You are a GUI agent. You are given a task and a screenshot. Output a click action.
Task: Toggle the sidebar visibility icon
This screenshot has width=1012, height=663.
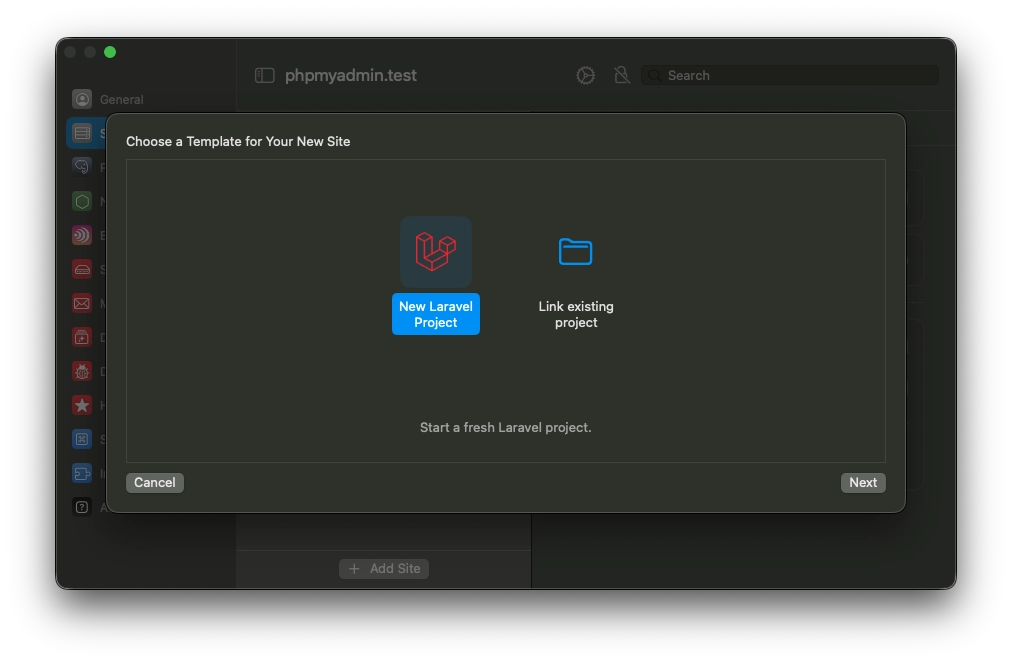pos(265,76)
